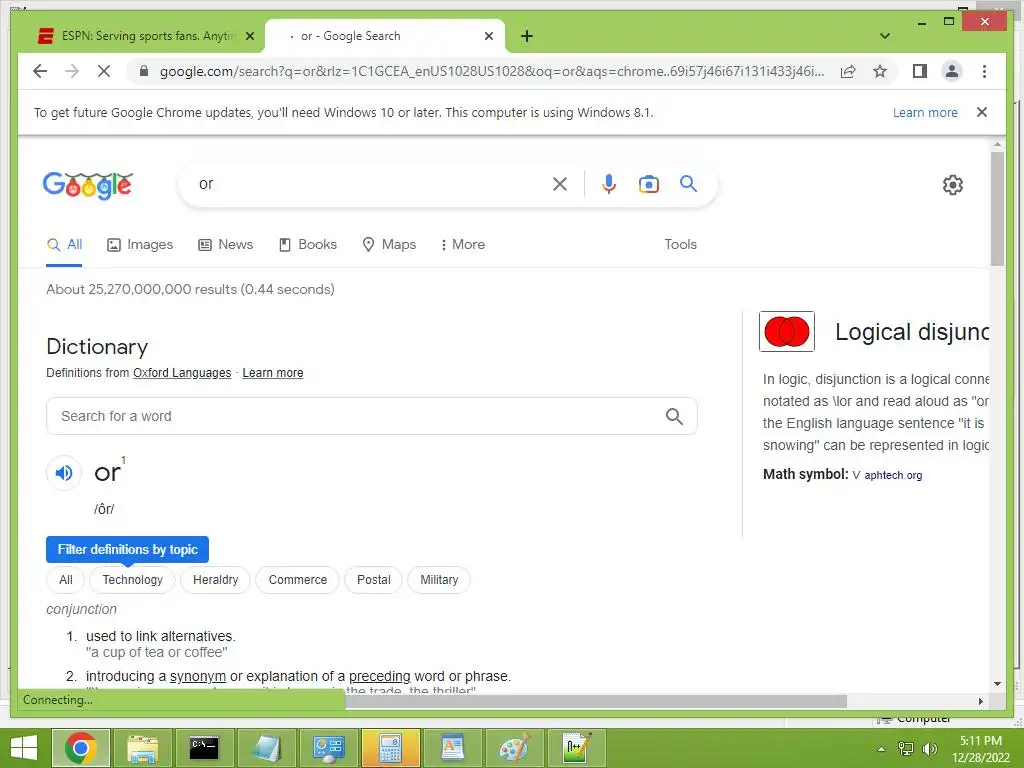Open the Chrome profile avatar
Viewport: 1024px width, 768px height.
[952, 71]
